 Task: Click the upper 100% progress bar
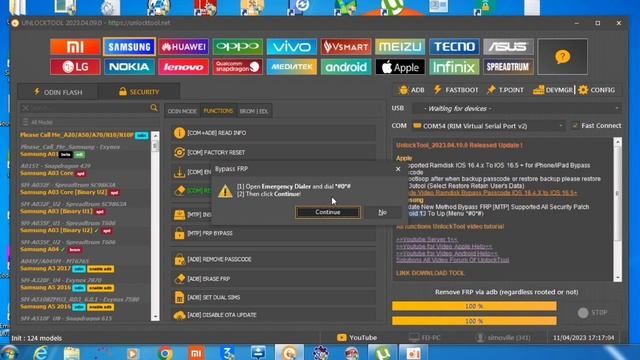(474, 306)
